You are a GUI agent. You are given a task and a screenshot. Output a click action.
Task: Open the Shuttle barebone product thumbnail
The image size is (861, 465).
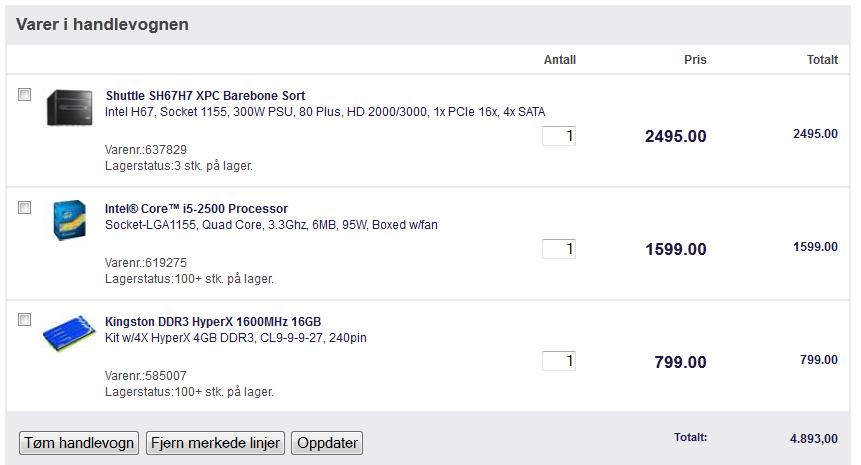(70, 108)
